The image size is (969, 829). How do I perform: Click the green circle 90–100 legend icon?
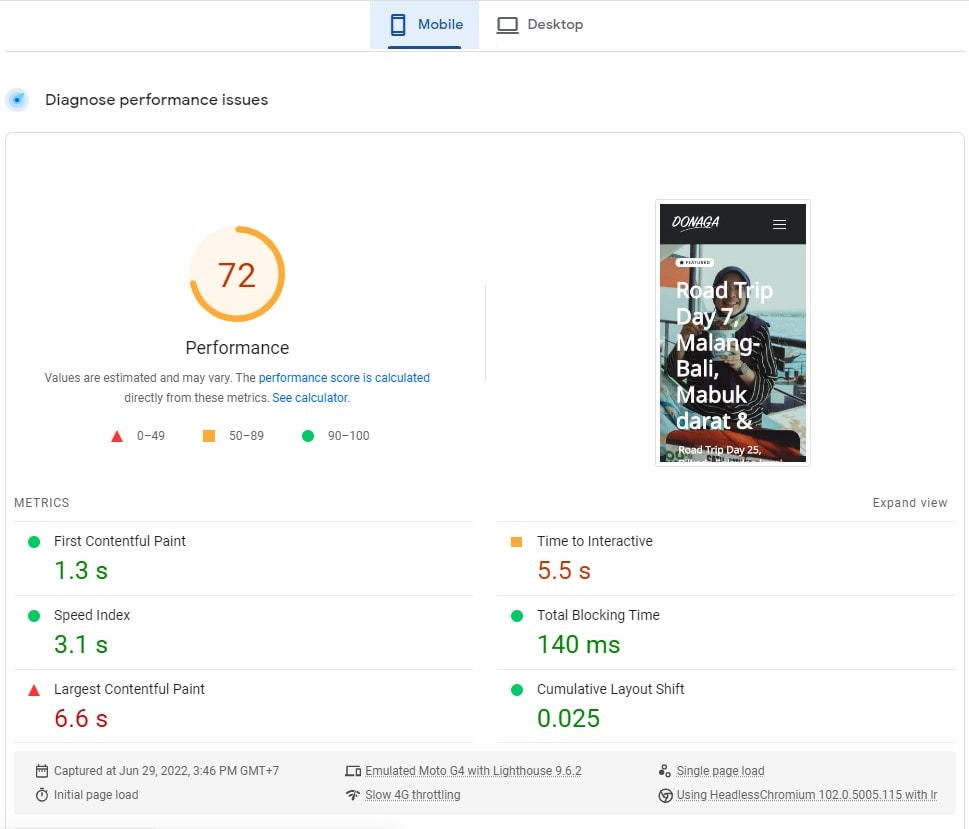pos(308,436)
